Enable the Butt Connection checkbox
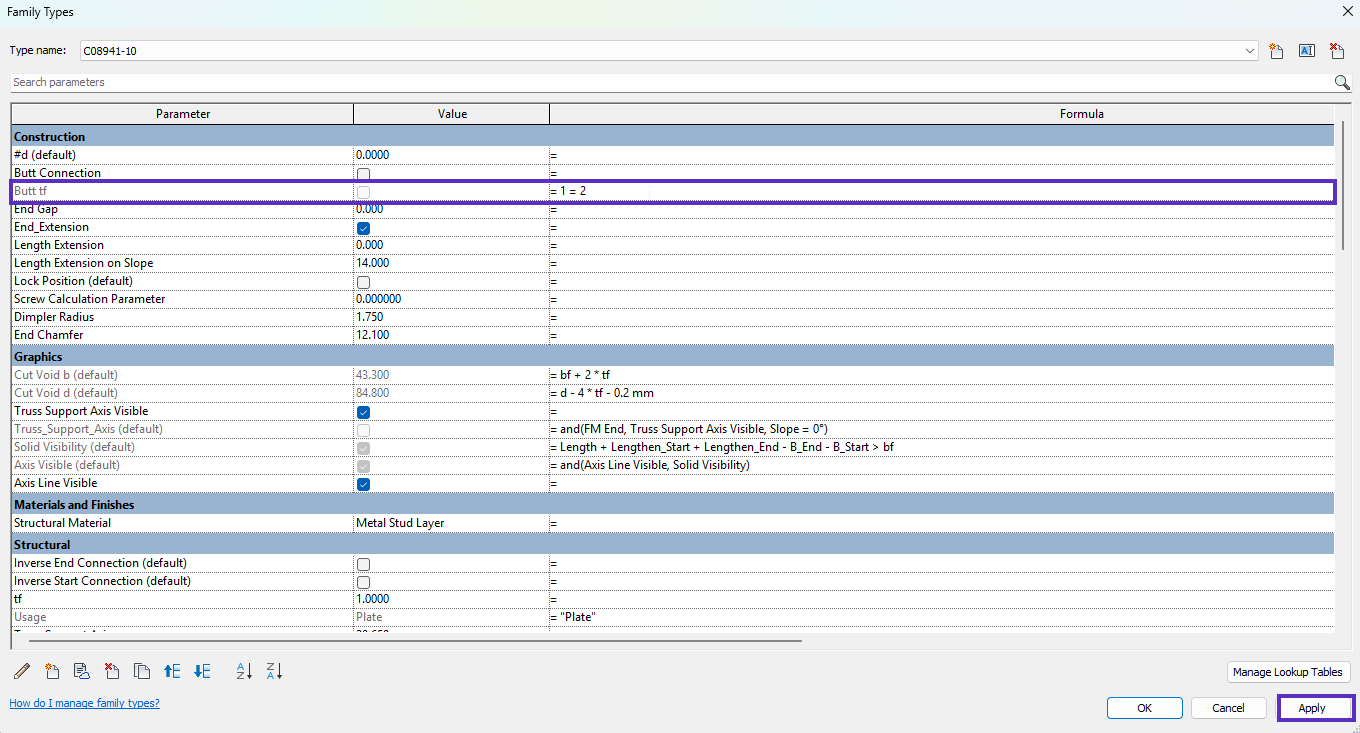 click(x=363, y=174)
